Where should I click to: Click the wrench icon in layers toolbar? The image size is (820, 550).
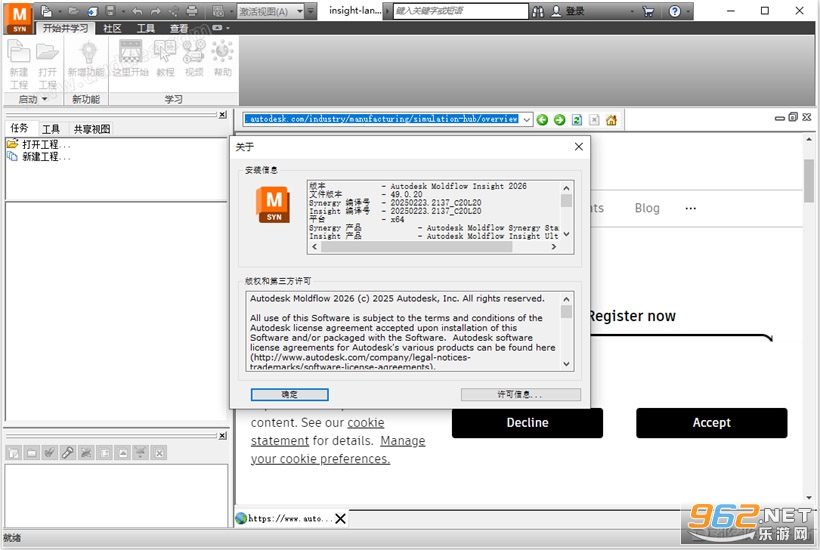coord(67,453)
